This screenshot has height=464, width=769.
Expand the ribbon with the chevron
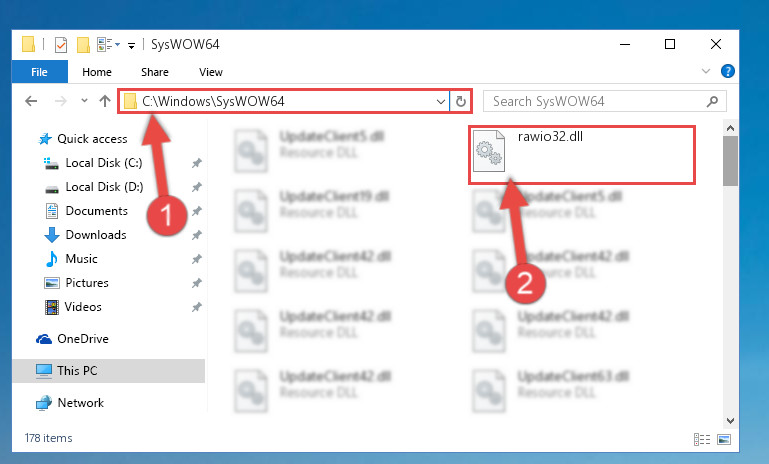(x=706, y=71)
